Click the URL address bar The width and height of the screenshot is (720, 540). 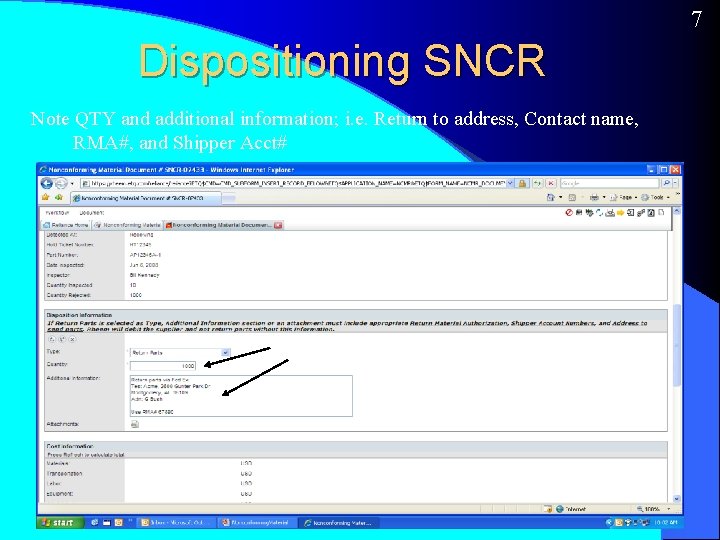tap(293, 183)
